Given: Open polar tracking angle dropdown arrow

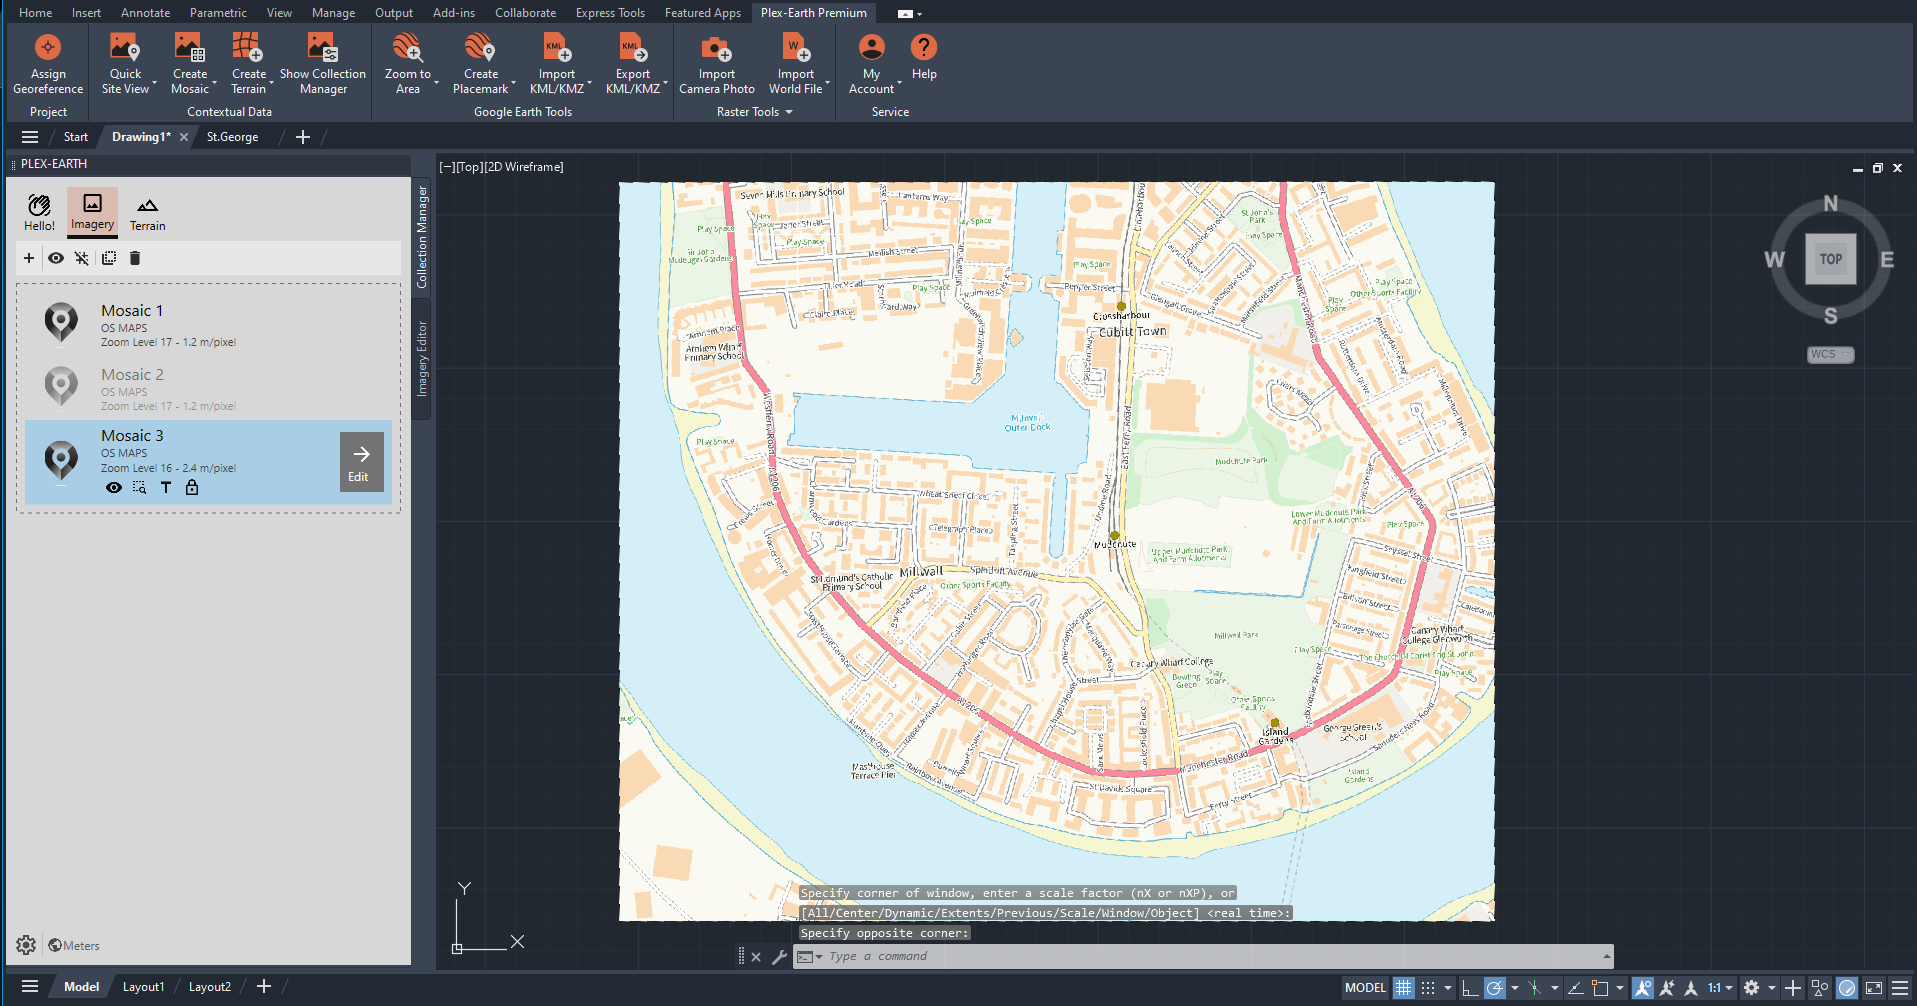Looking at the screenshot, I should pyautogui.click(x=1514, y=988).
